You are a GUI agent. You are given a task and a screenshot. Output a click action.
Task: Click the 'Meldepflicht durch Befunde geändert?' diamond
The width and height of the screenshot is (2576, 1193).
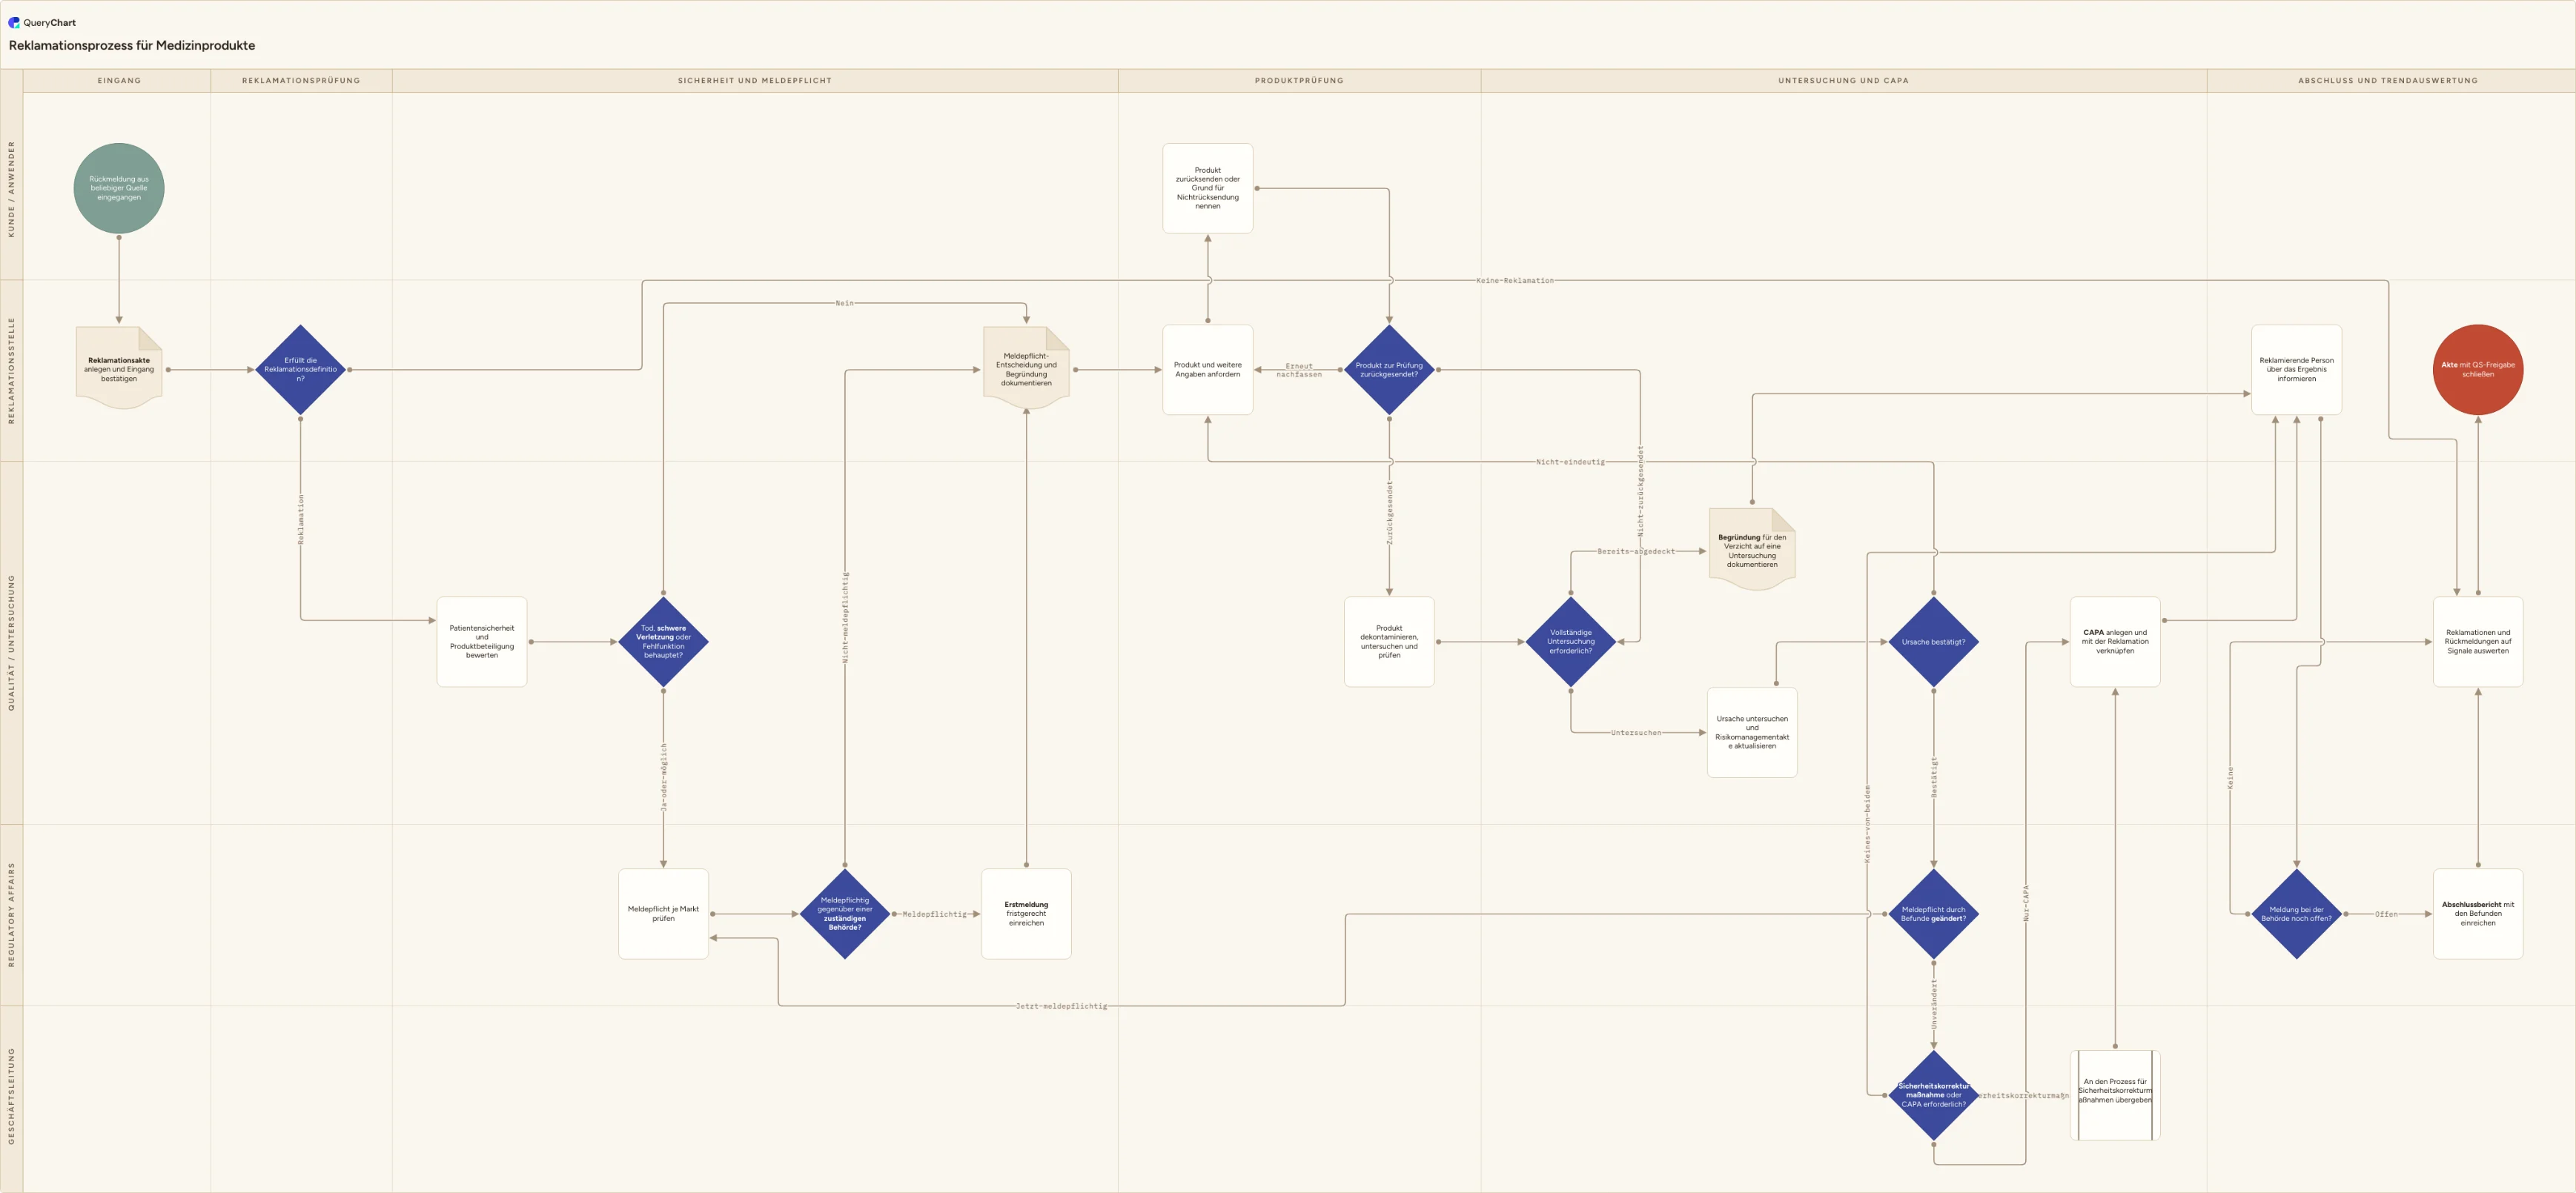click(x=1934, y=914)
